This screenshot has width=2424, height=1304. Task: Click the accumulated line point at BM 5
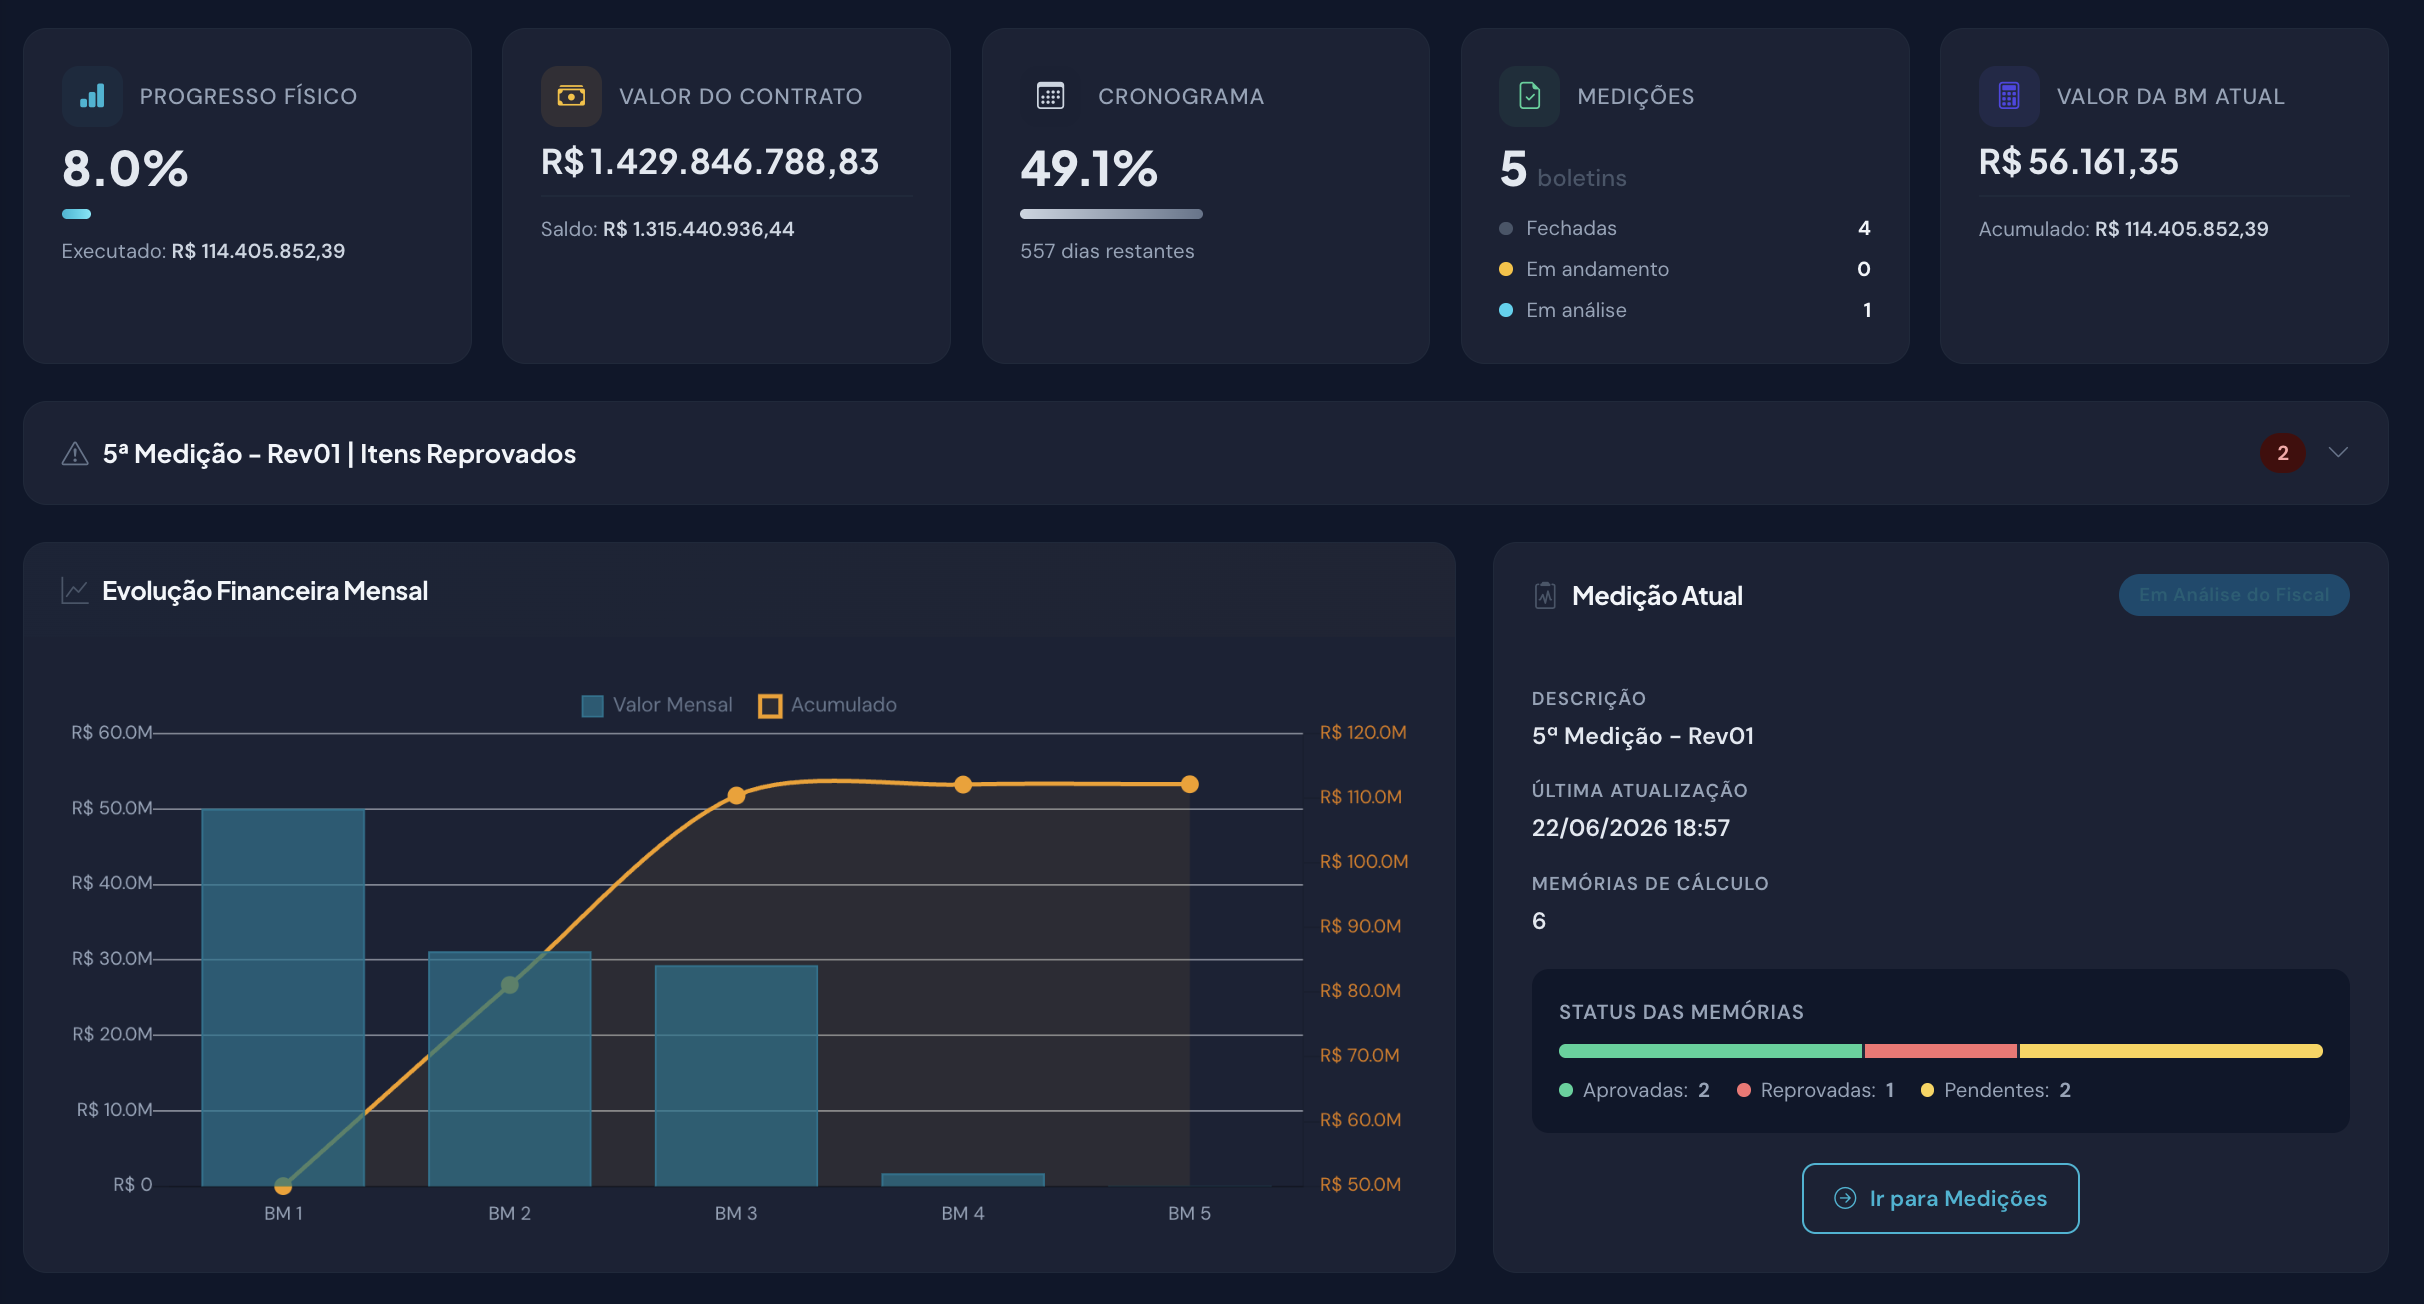(x=1189, y=784)
